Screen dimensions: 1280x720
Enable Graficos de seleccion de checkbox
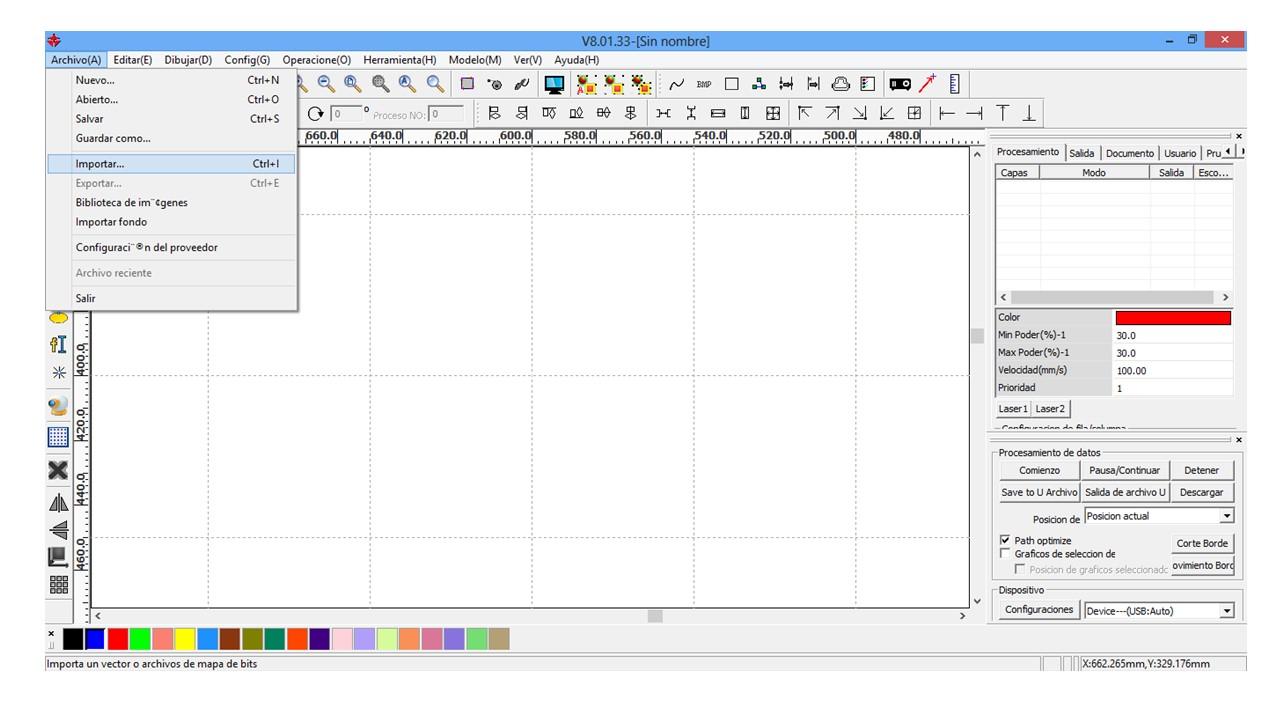pos(1006,553)
